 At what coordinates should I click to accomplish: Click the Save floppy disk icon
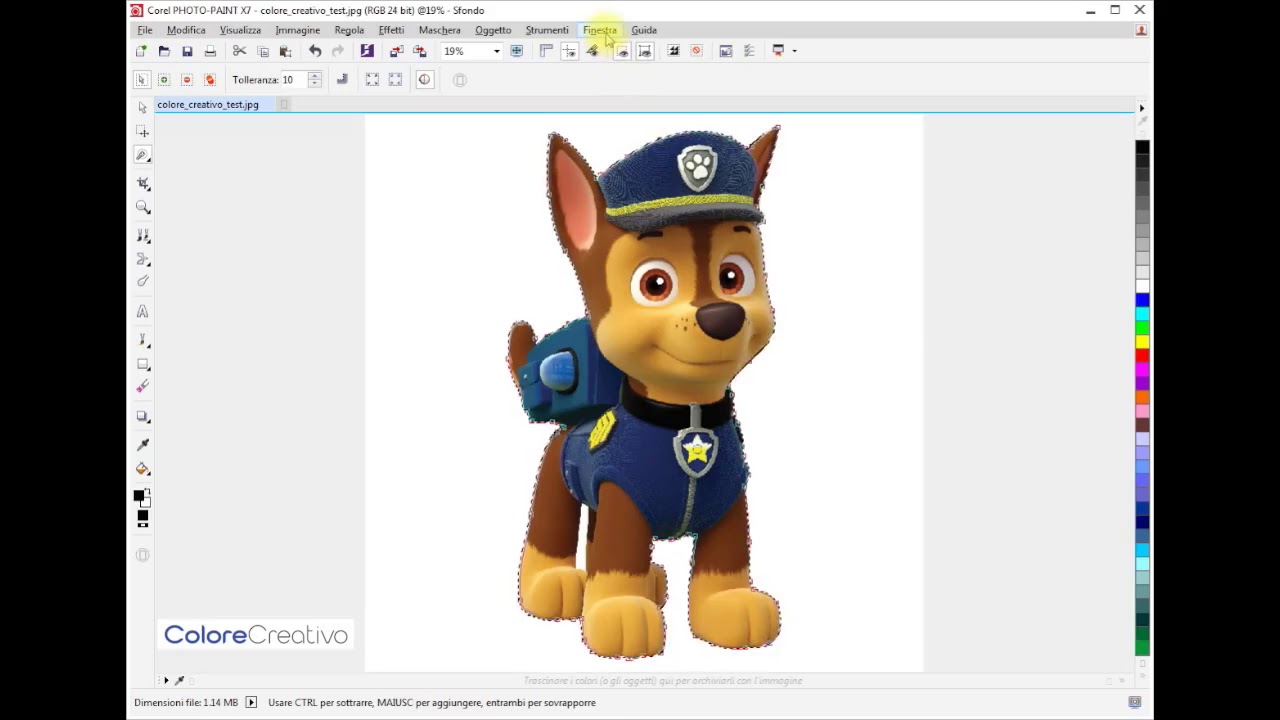point(187,51)
